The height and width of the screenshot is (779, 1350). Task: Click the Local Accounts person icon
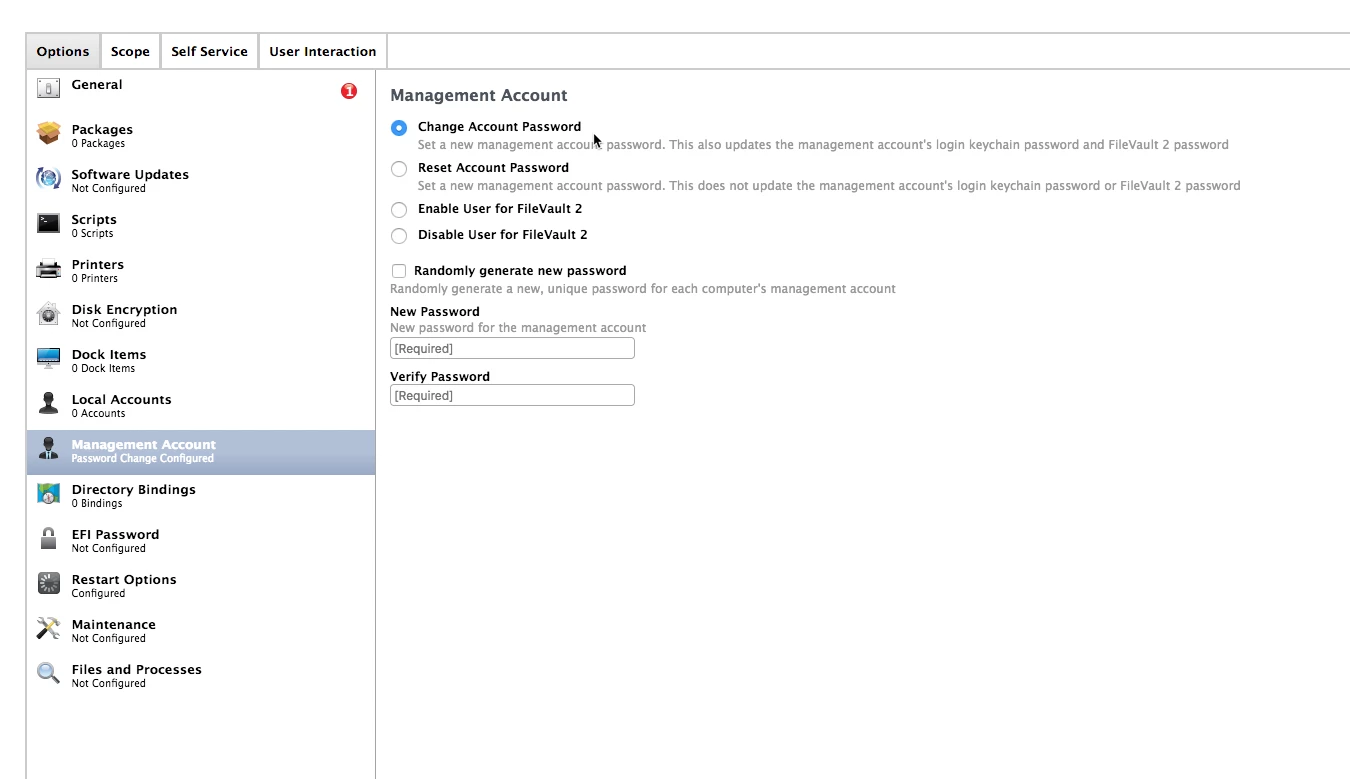click(x=48, y=403)
